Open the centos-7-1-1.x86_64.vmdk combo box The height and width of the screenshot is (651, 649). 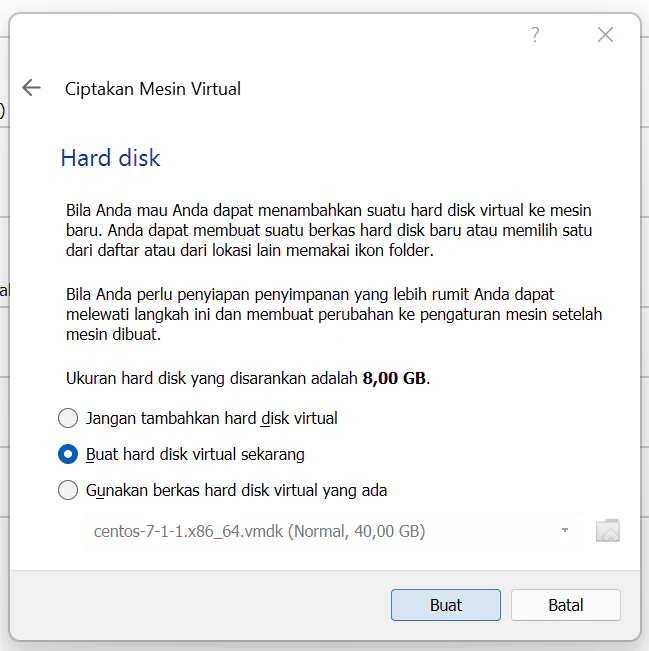tap(333, 531)
